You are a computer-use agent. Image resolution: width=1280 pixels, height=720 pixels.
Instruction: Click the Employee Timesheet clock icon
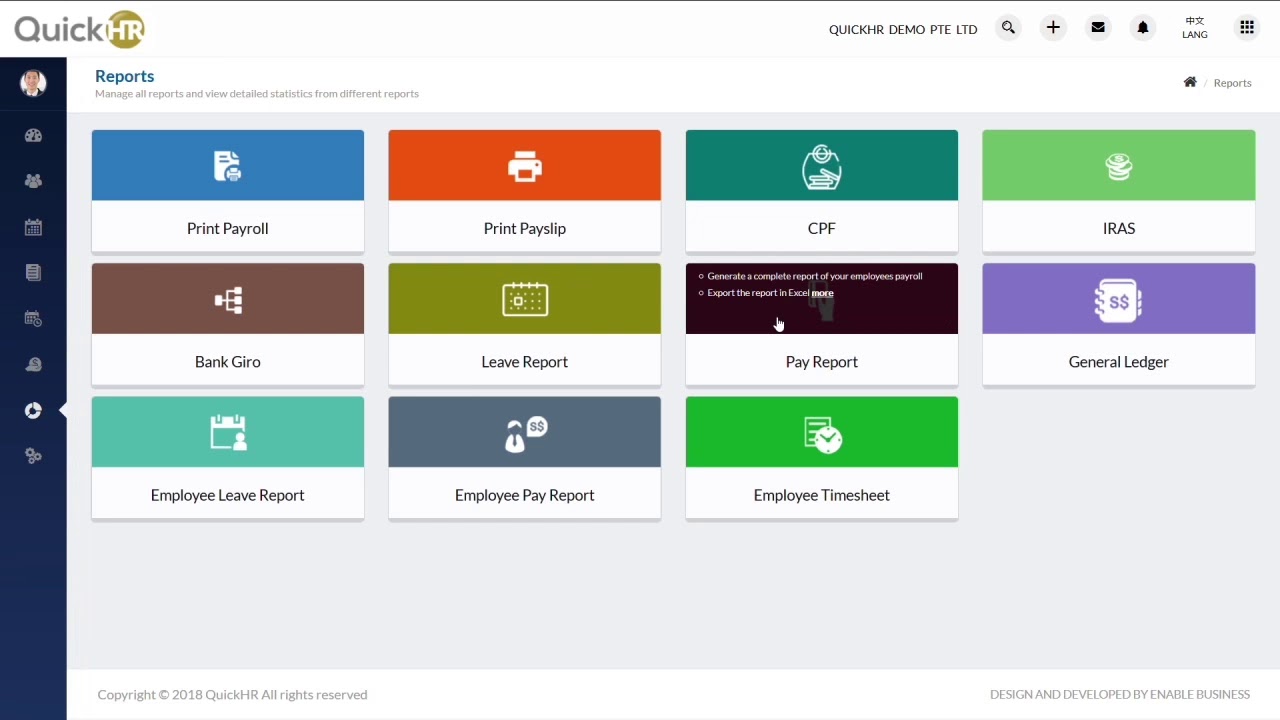point(822,434)
